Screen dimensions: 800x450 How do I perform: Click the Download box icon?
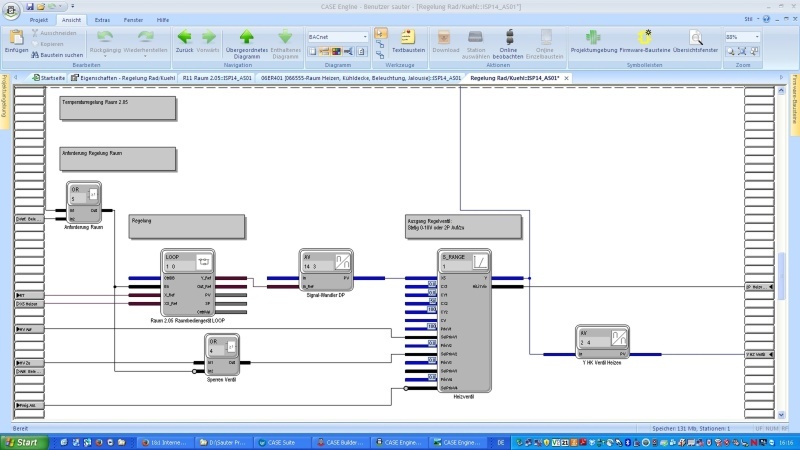pyautogui.click(x=444, y=37)
